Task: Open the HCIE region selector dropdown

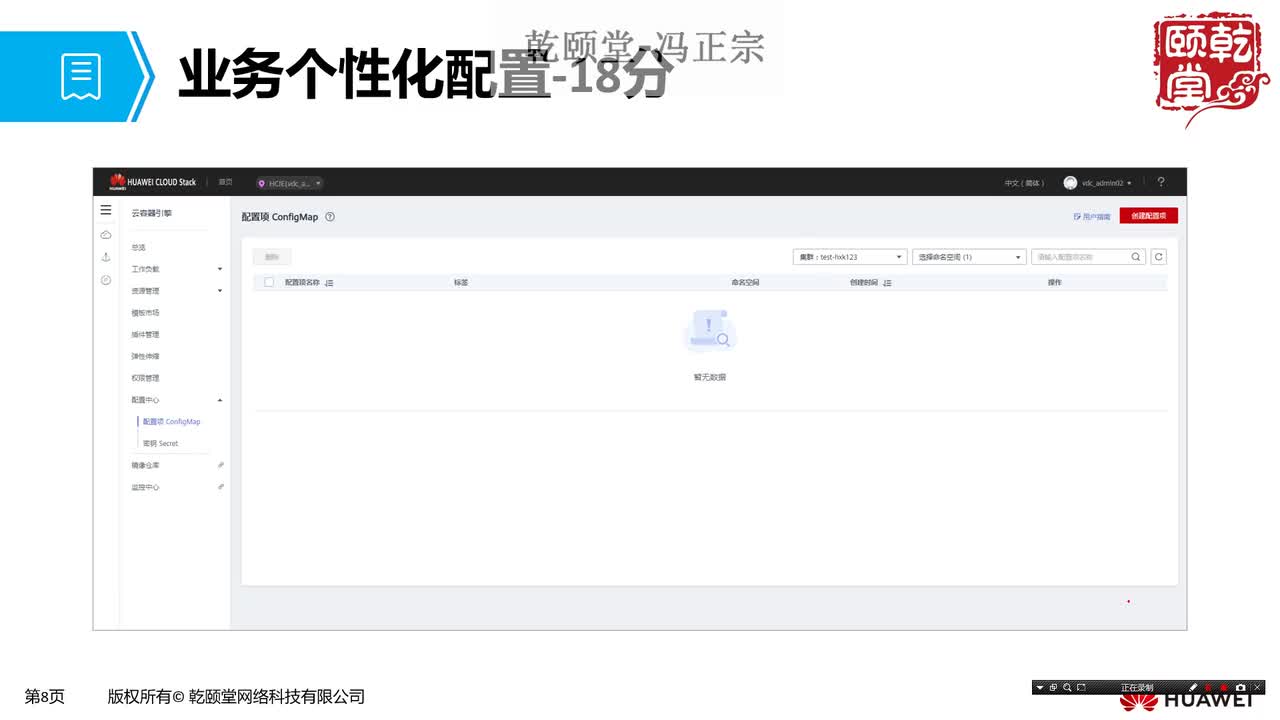Action: (x=290, y=183)
